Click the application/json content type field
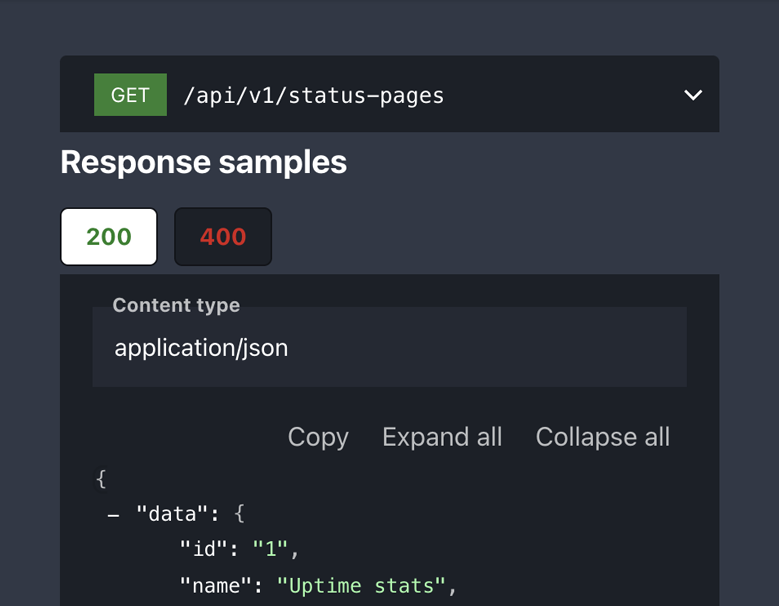 coord(389,348)
